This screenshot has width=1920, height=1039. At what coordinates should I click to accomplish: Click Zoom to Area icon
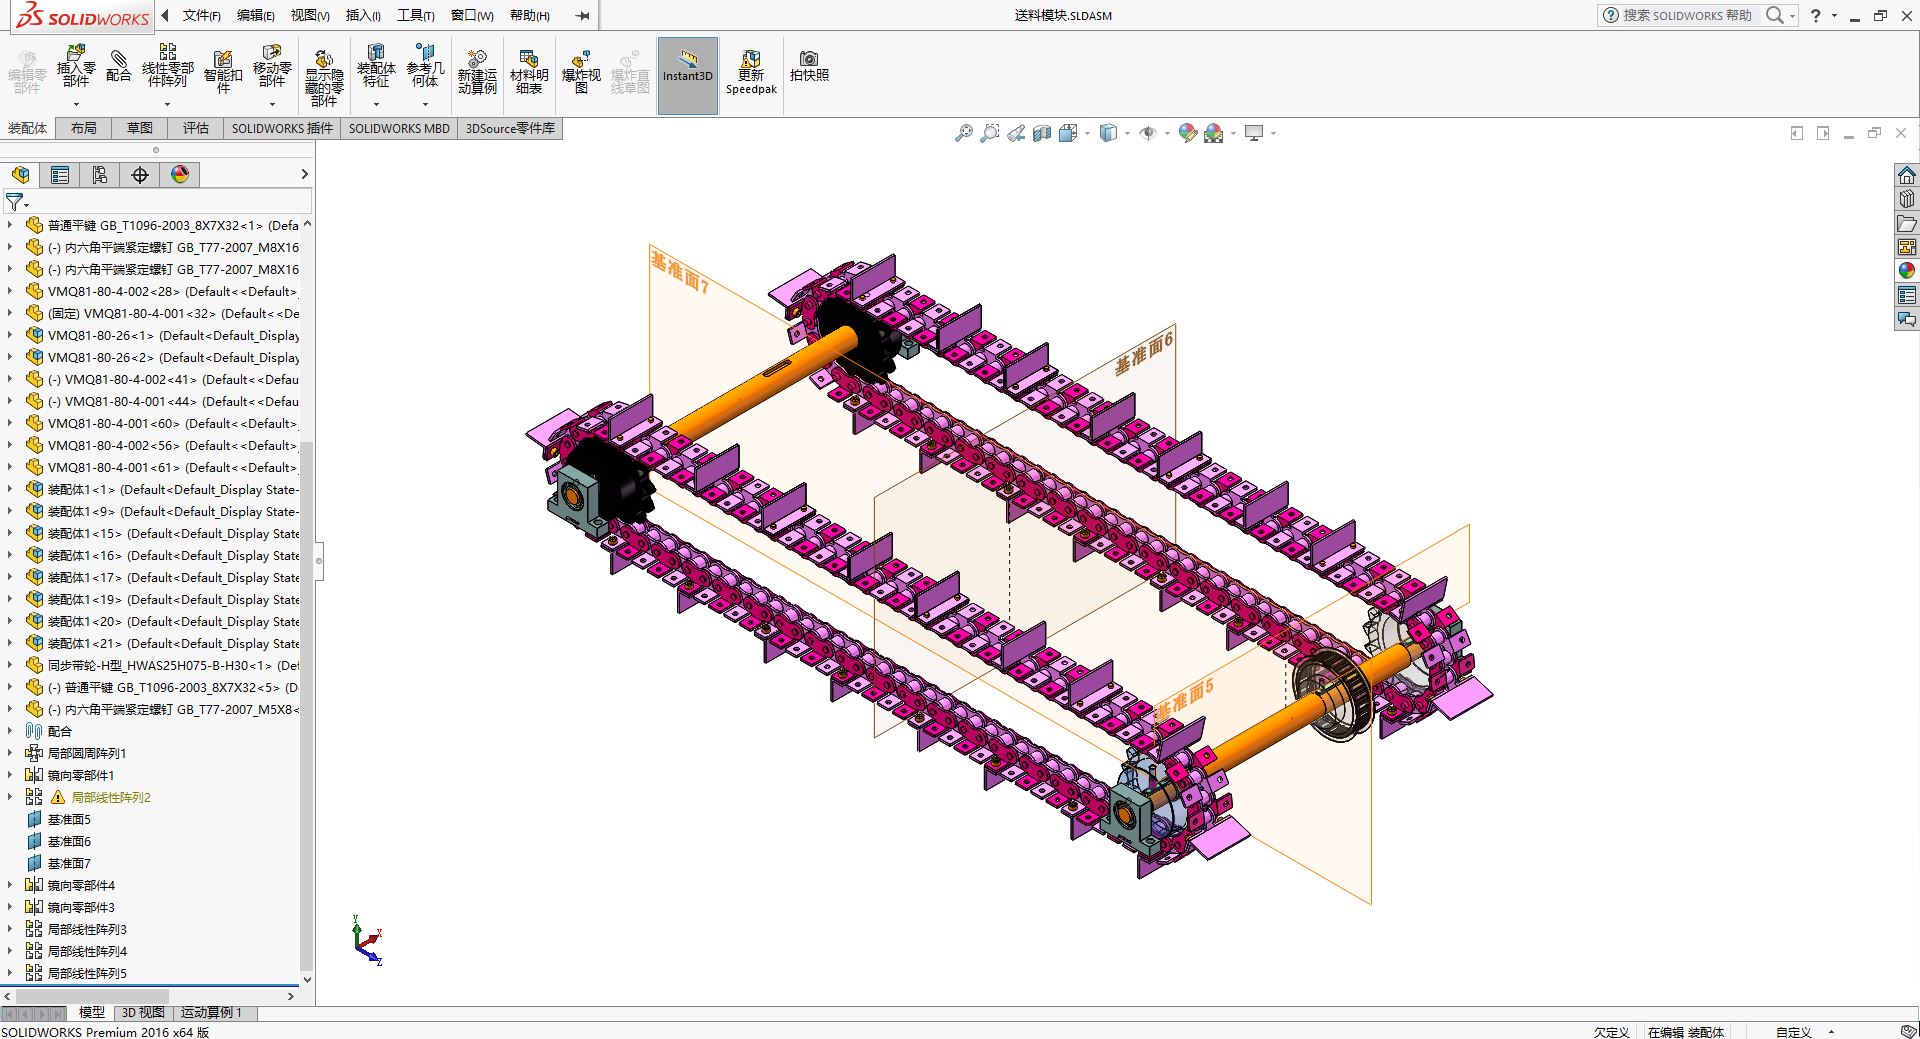990,133
